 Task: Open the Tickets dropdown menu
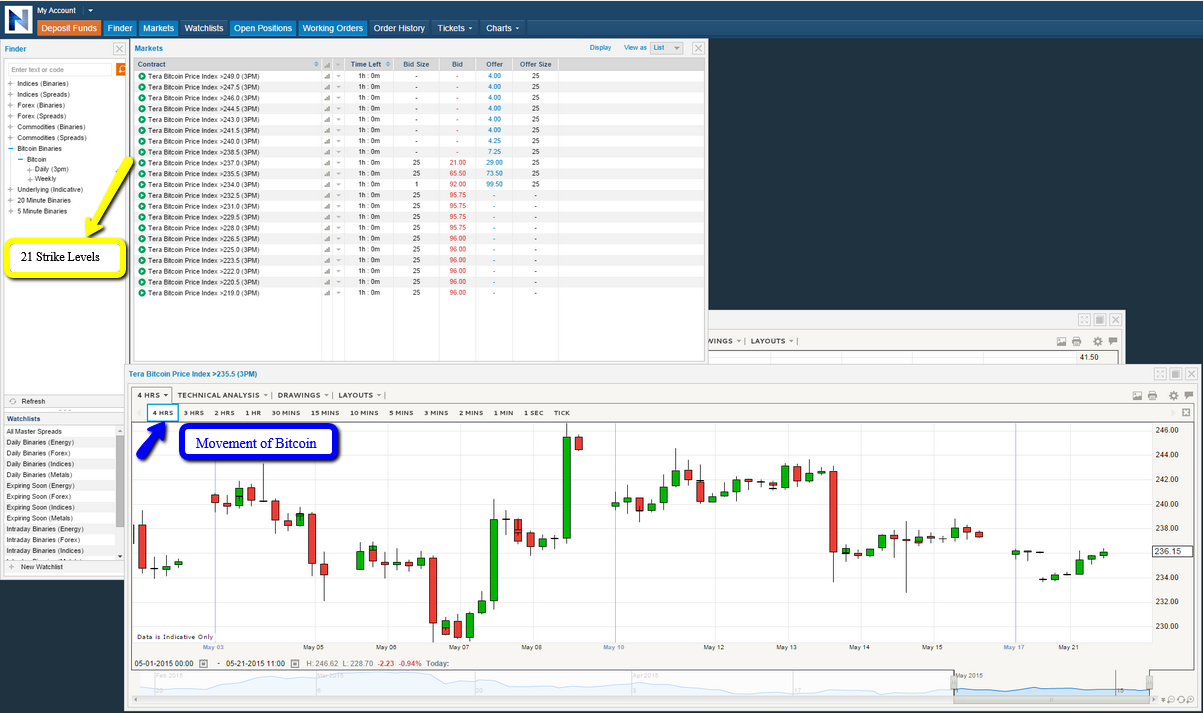[x=455, y=28]
